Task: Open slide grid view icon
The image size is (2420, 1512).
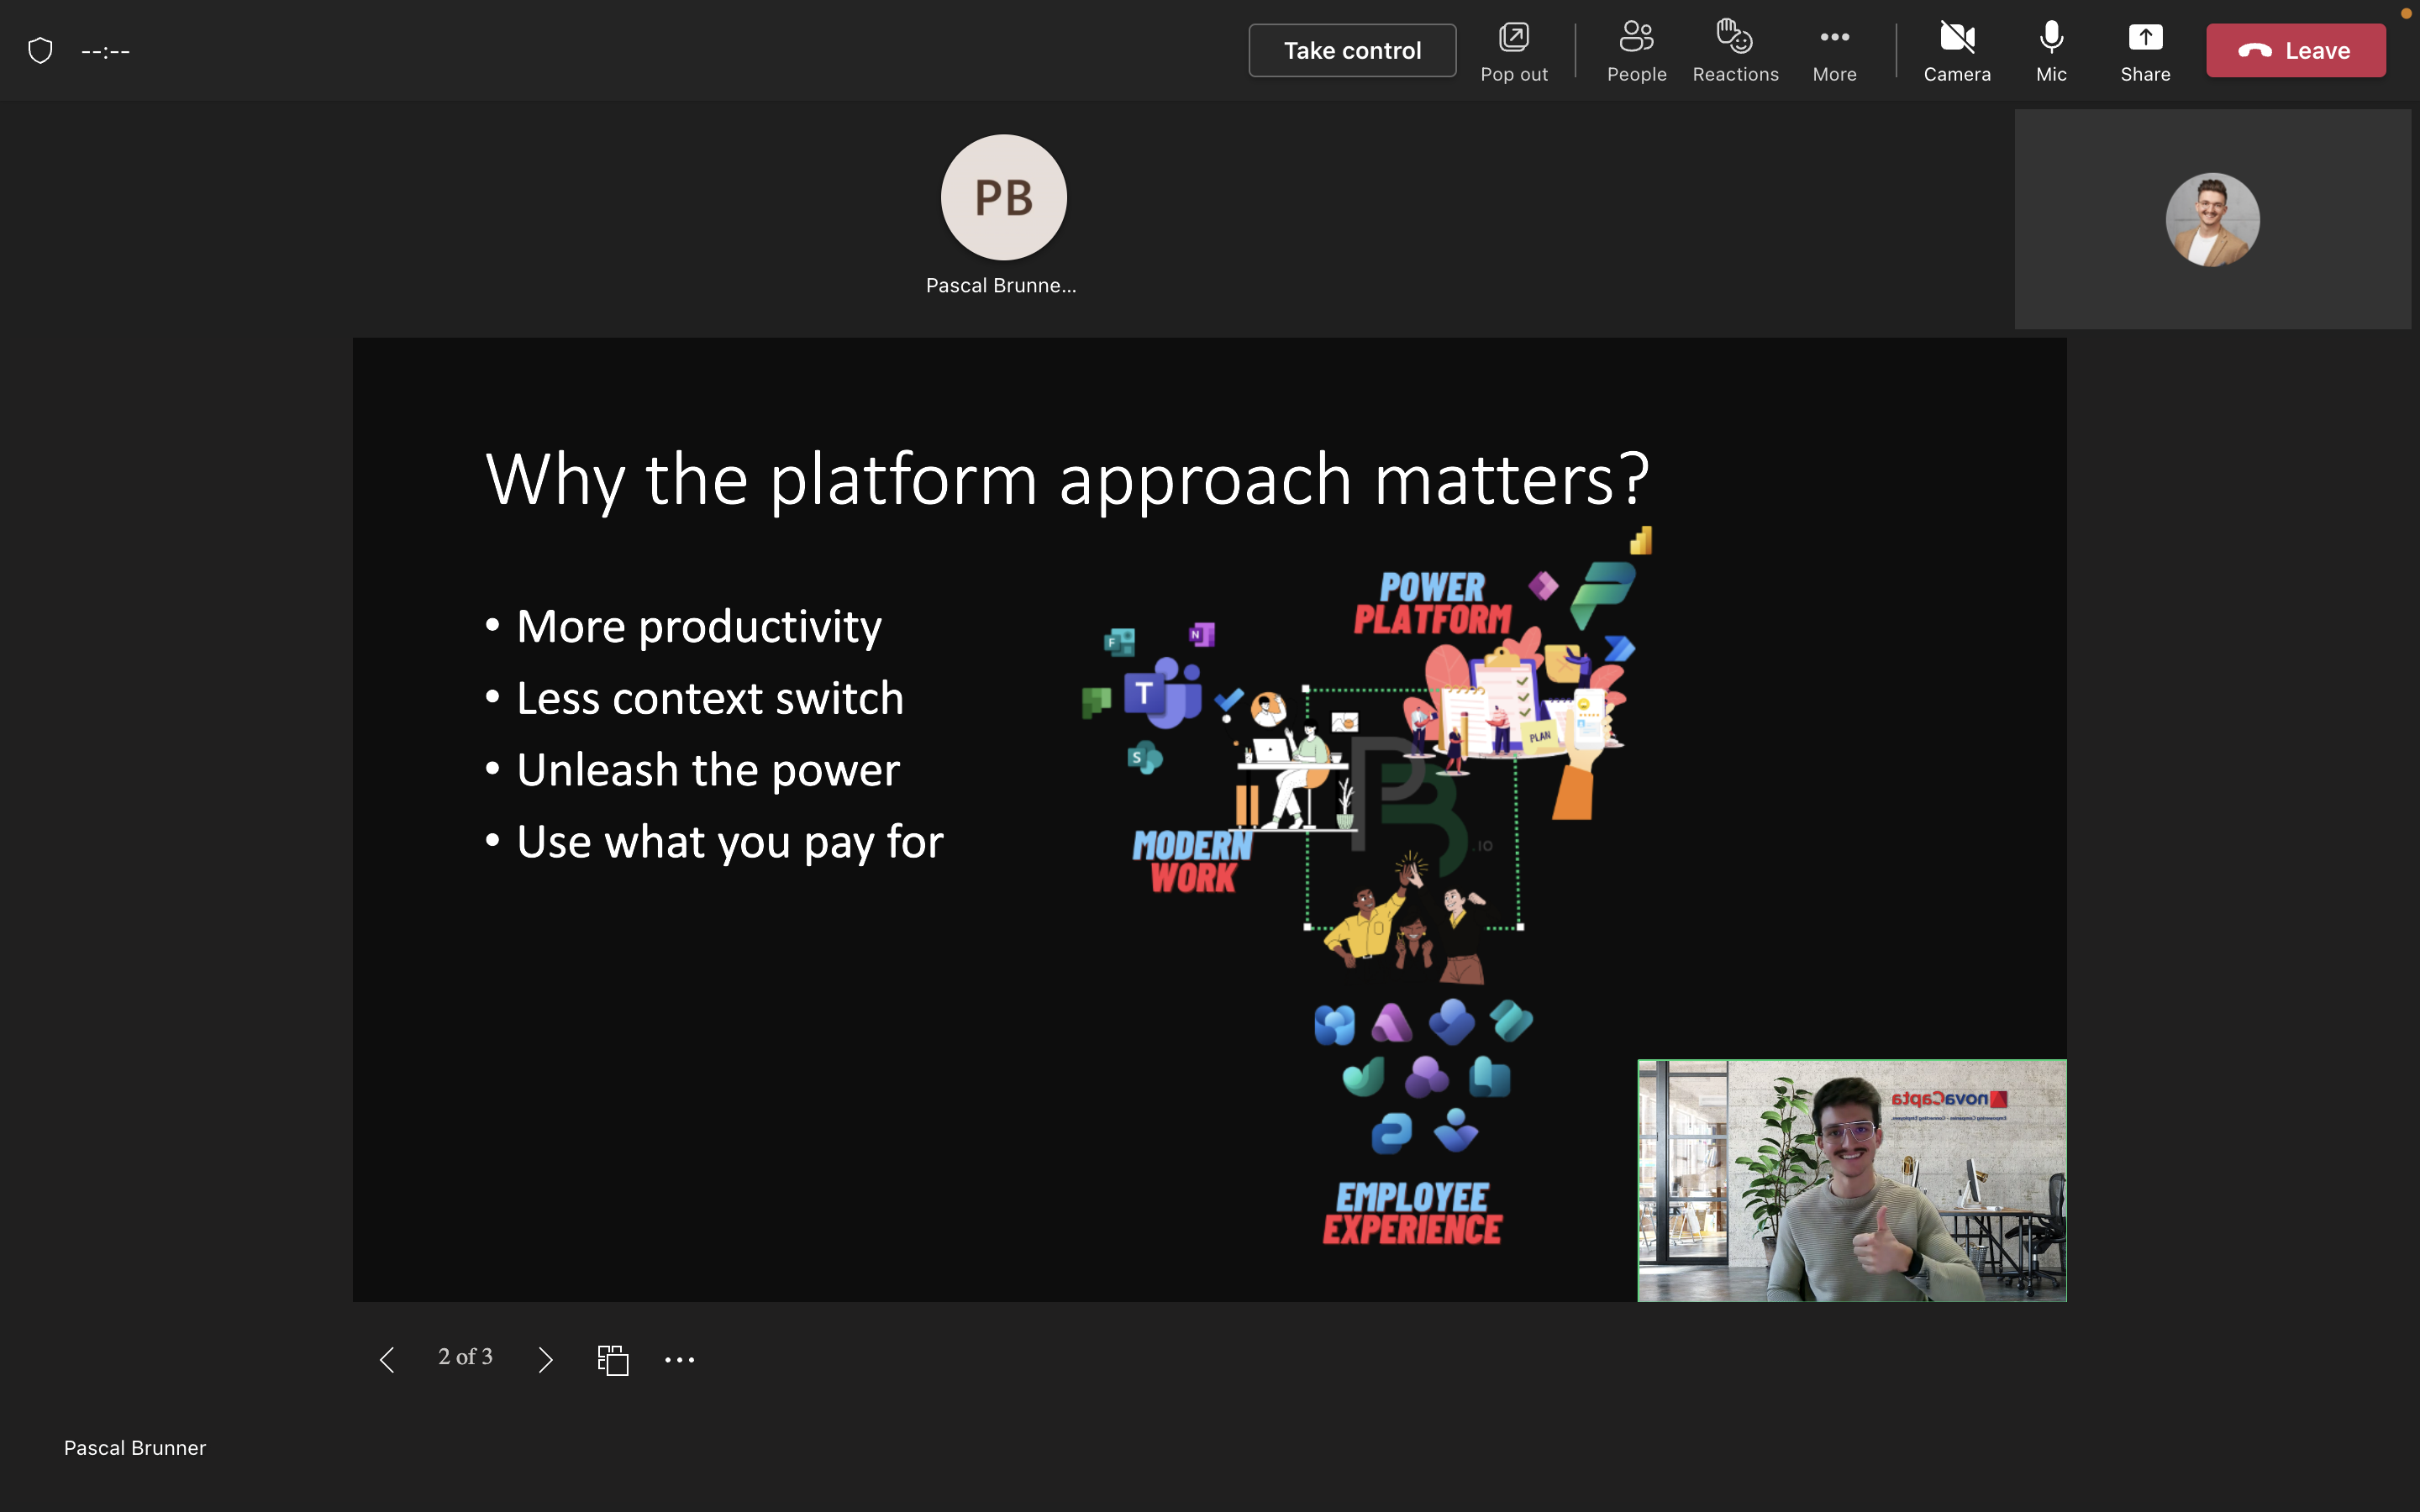Action: pyautogui.click(x=612, y=1359)
